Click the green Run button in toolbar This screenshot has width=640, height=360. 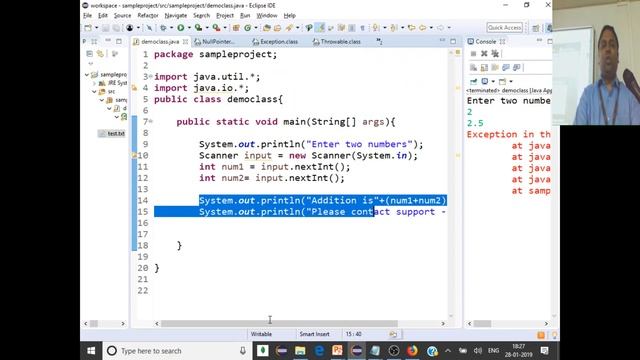pyautogui.click(x=180, y=28)
